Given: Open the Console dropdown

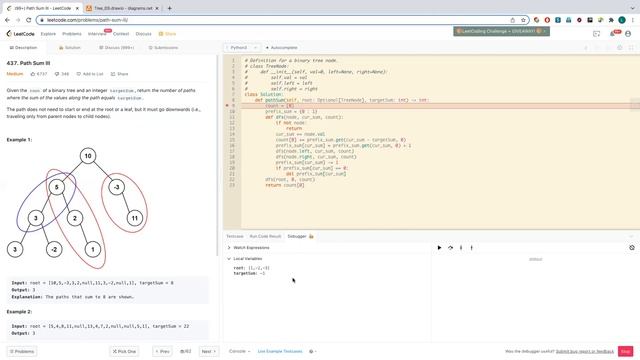Looking at the screenshot, I should coord(239,351).
